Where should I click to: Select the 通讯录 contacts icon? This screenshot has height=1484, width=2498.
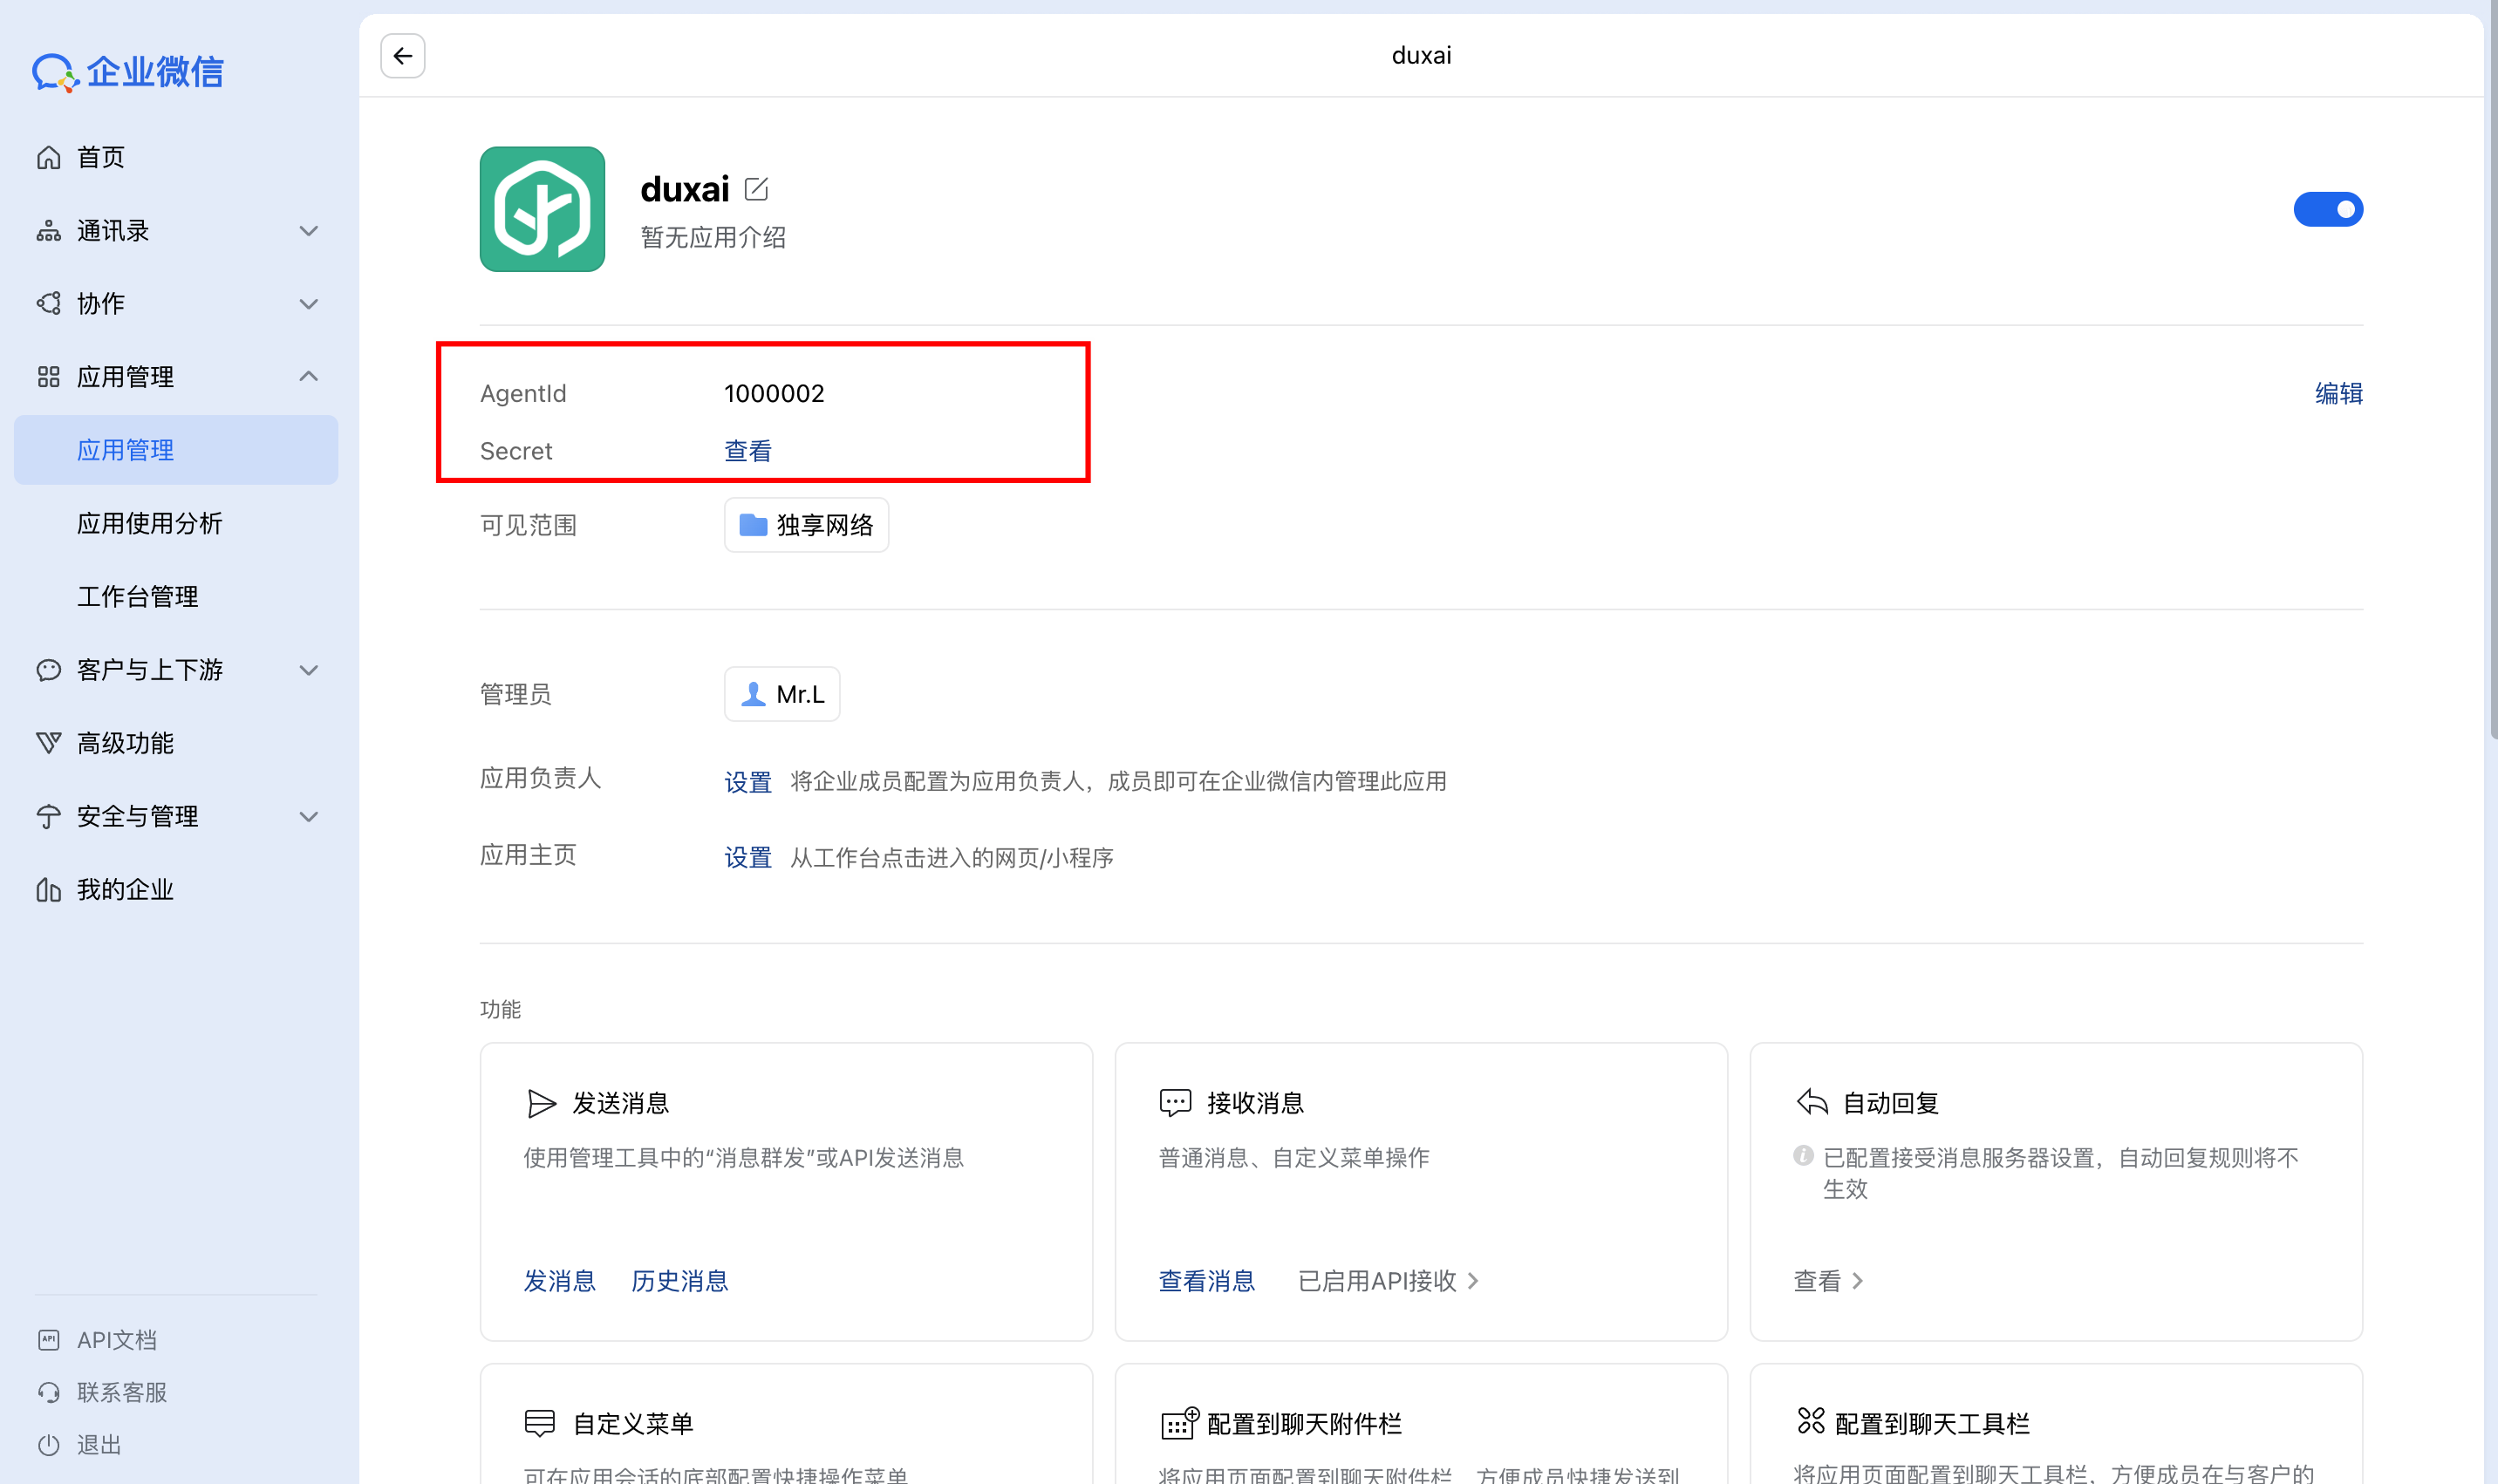pos(49,230)
